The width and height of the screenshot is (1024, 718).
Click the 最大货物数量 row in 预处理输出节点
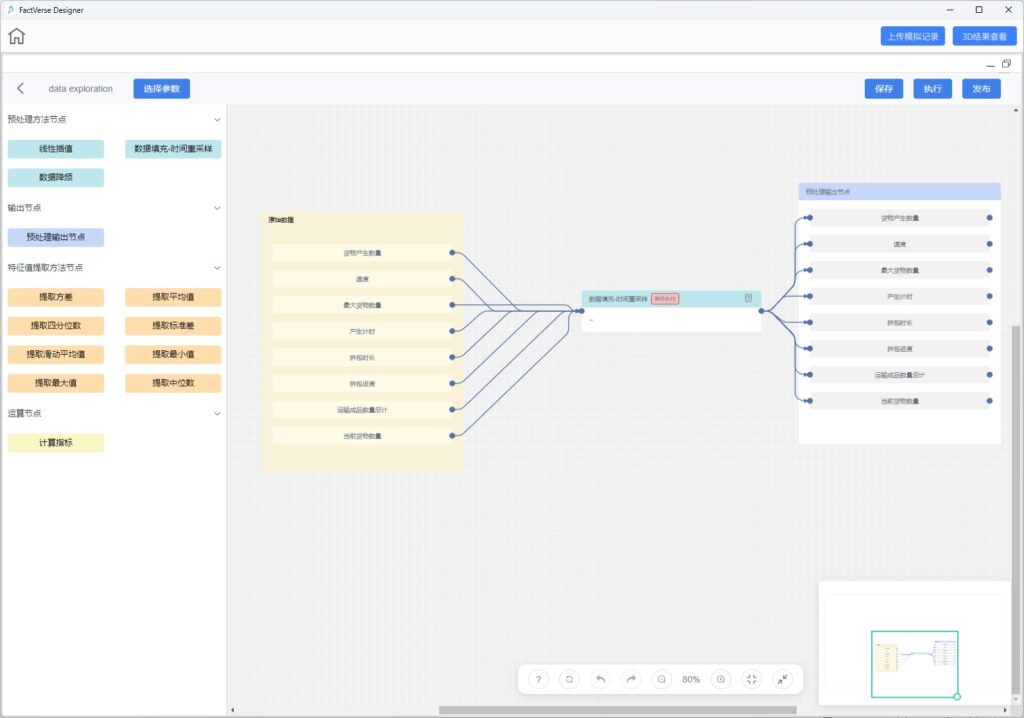pyautogui.click(x=899, y=270)
